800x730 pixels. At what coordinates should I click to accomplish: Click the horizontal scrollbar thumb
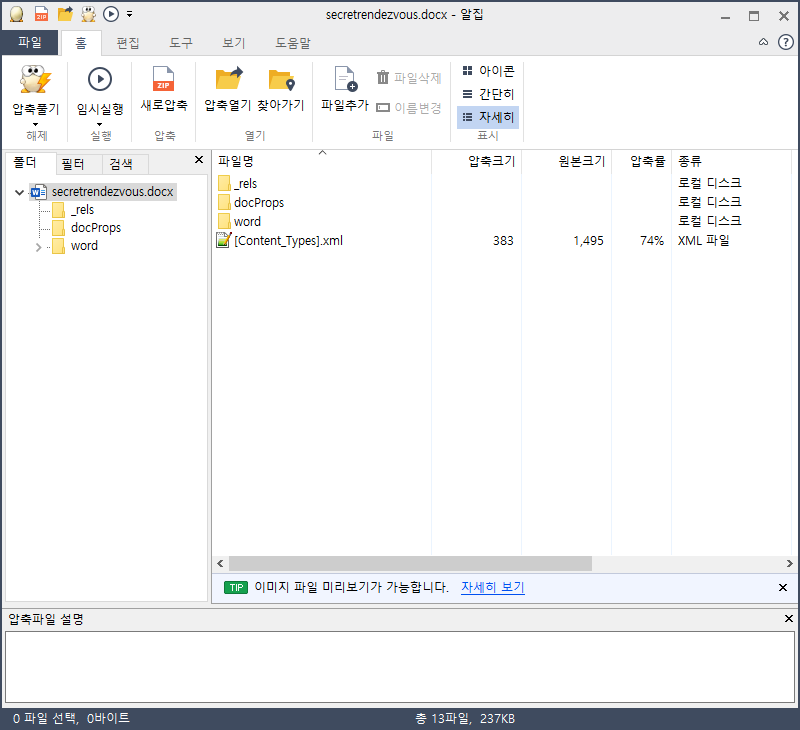tap(410, 564)
